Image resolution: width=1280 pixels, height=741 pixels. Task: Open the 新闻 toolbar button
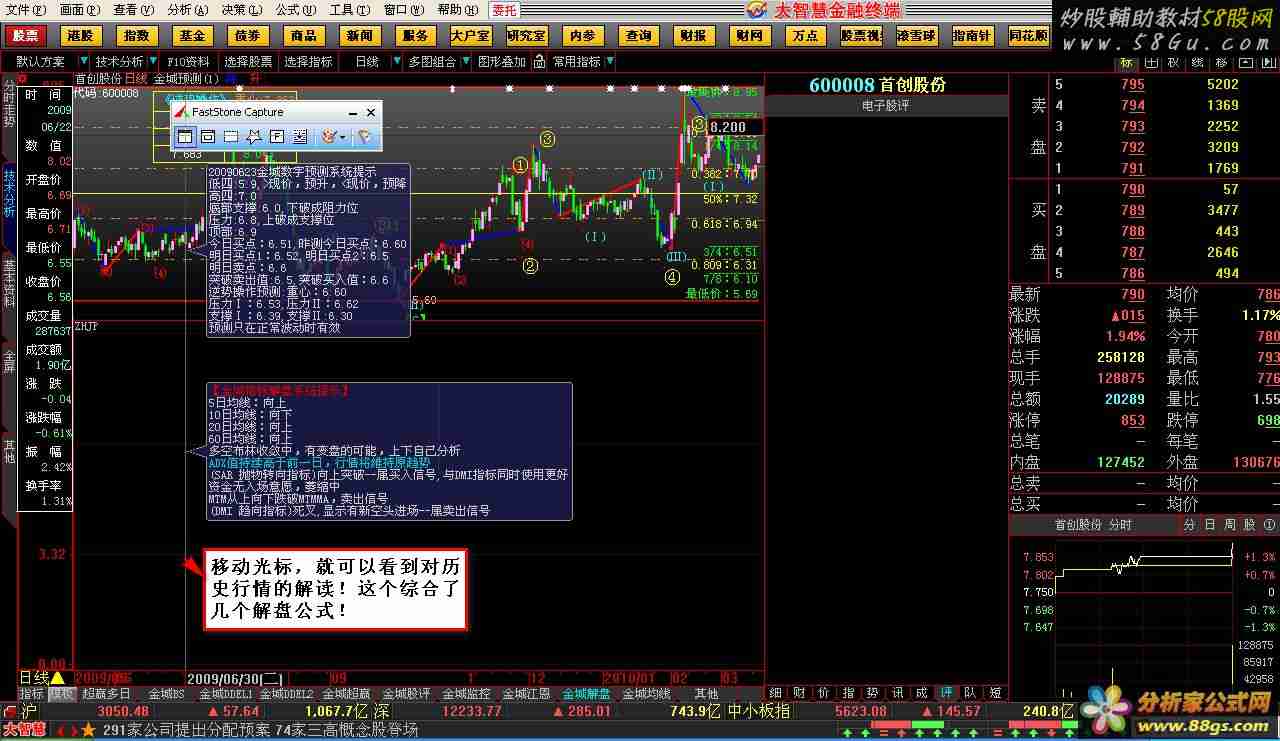359,35
